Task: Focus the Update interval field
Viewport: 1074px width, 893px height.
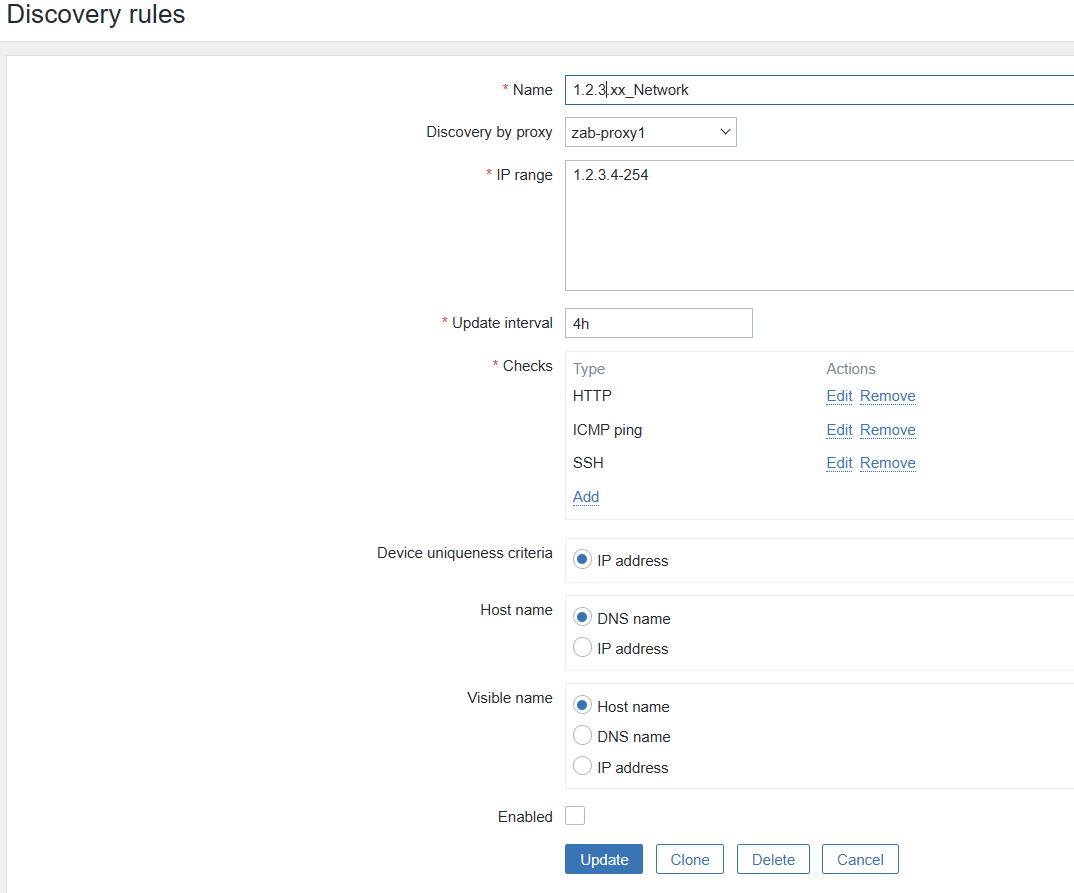Action: [x=658, y=323]
